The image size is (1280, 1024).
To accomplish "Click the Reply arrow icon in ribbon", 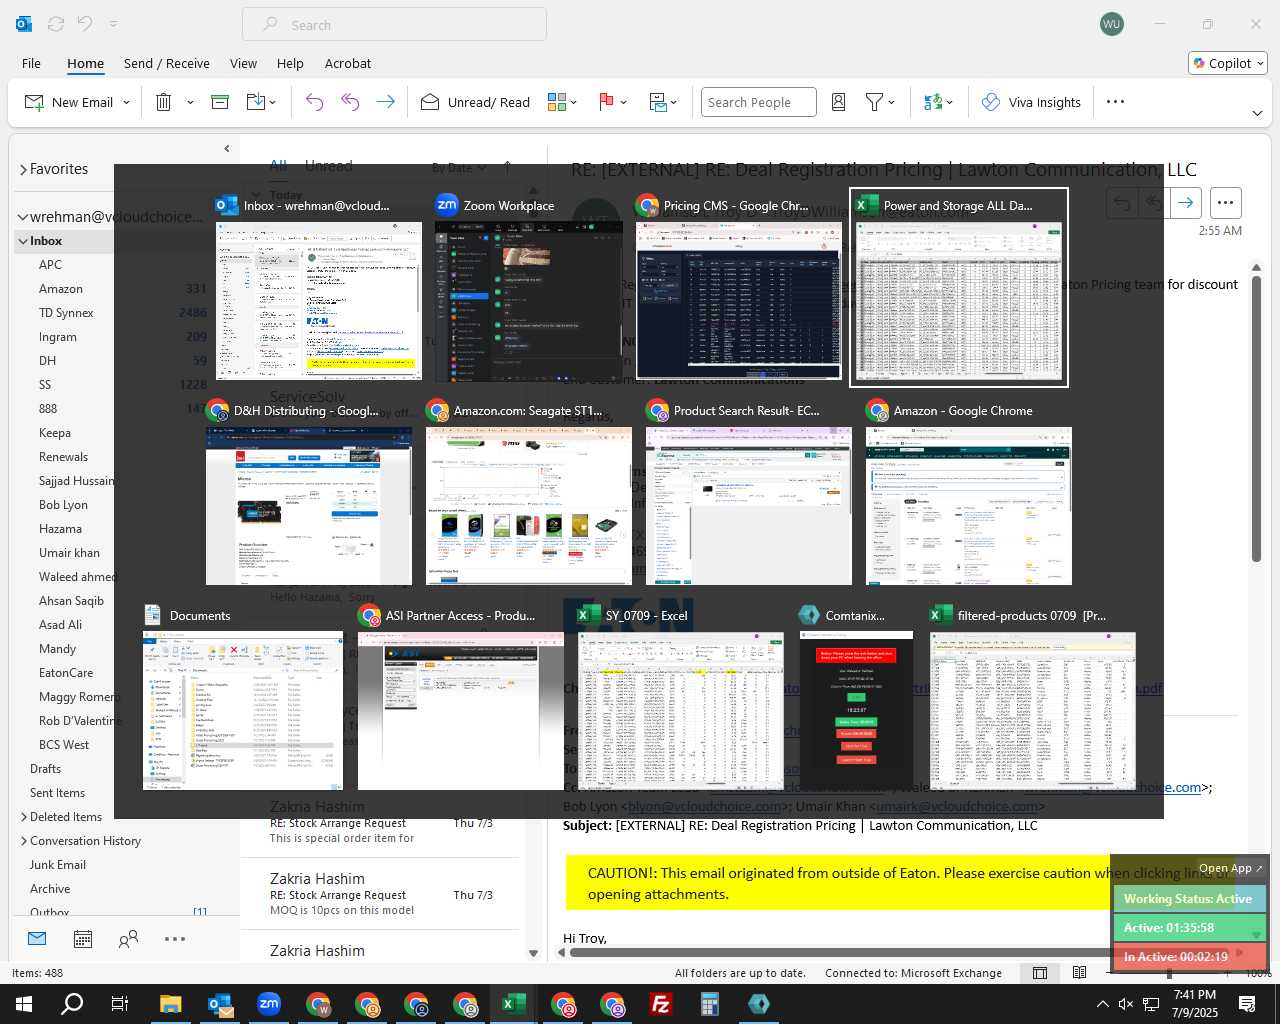I will pos(314,102).
